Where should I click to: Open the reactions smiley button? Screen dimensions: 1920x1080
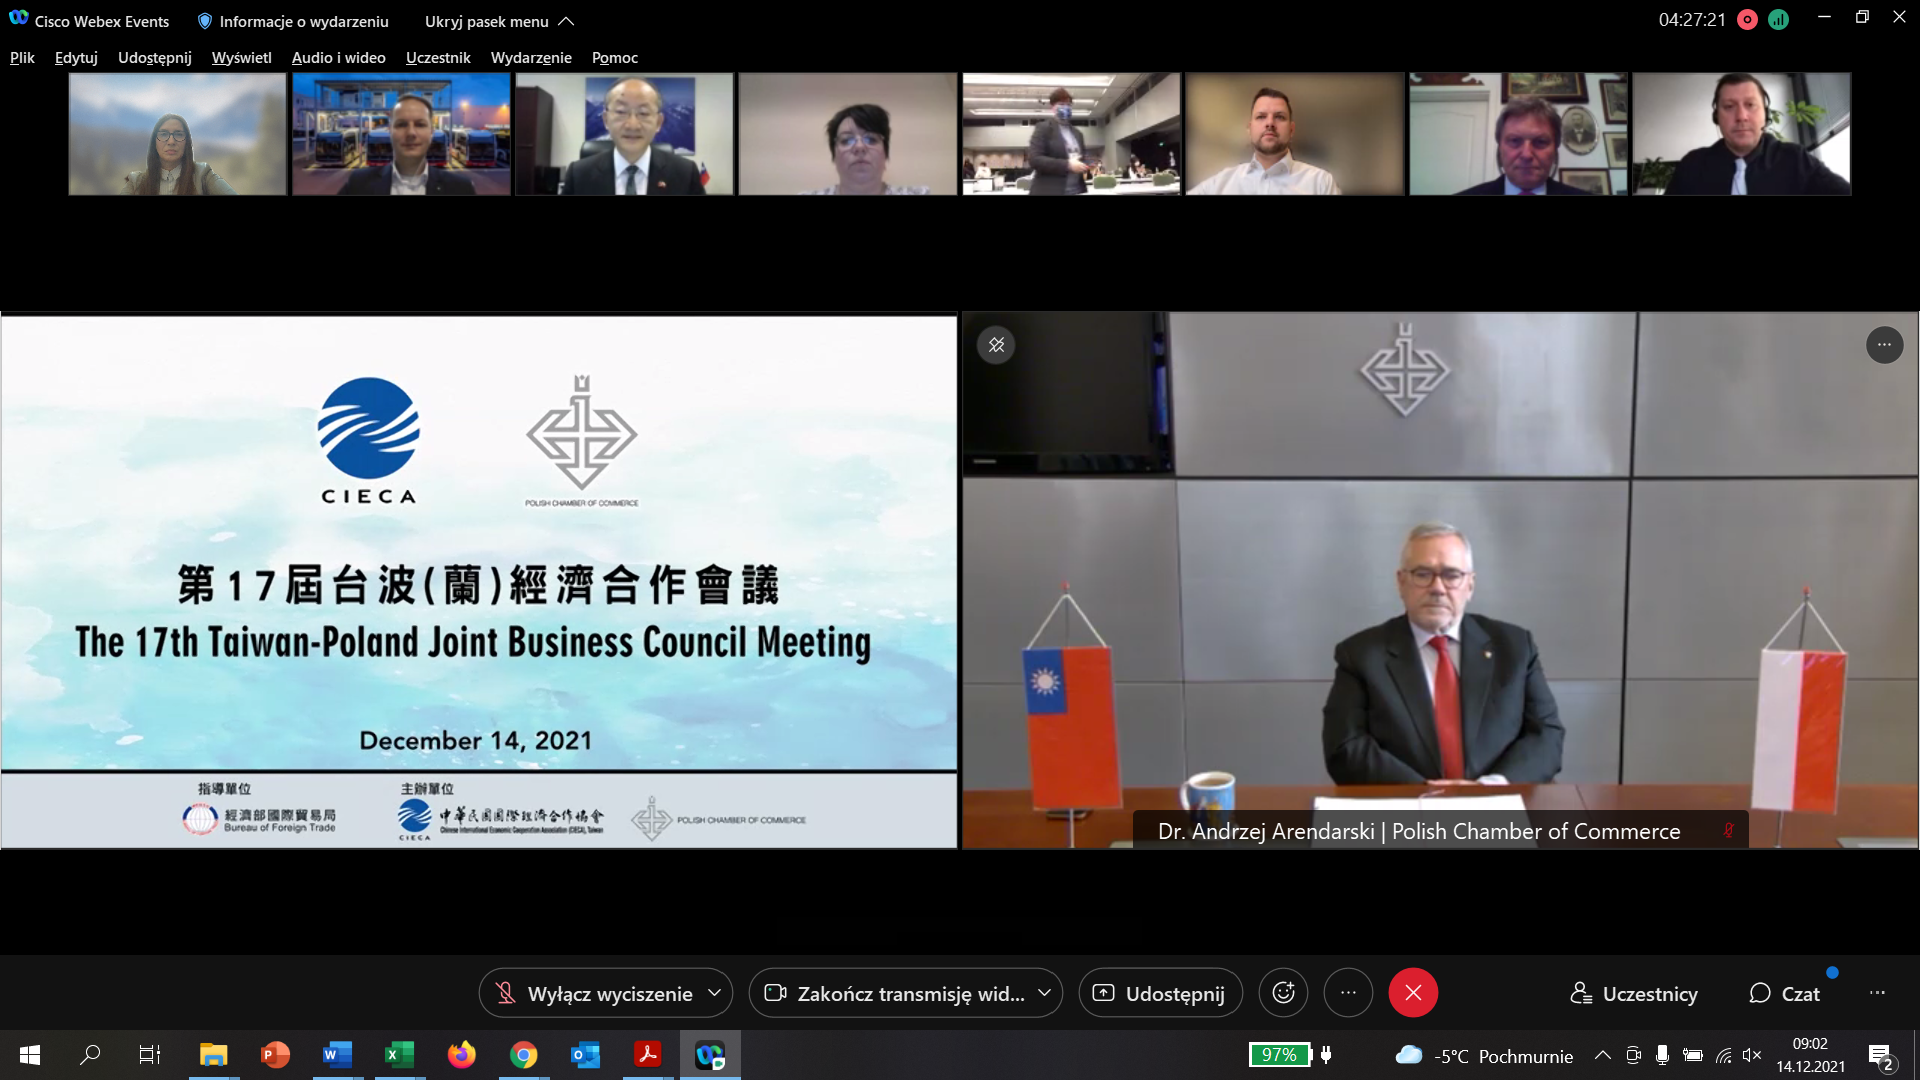pos(1283,993)
